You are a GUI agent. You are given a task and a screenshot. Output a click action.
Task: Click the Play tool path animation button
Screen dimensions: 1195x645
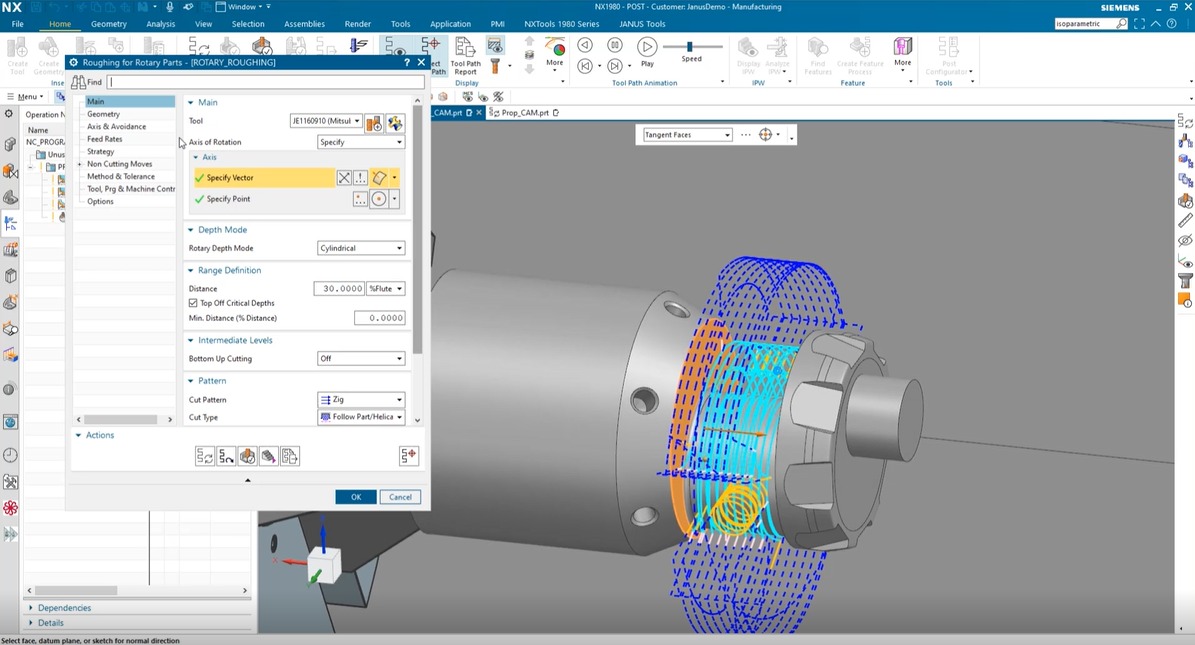point(647,52)
